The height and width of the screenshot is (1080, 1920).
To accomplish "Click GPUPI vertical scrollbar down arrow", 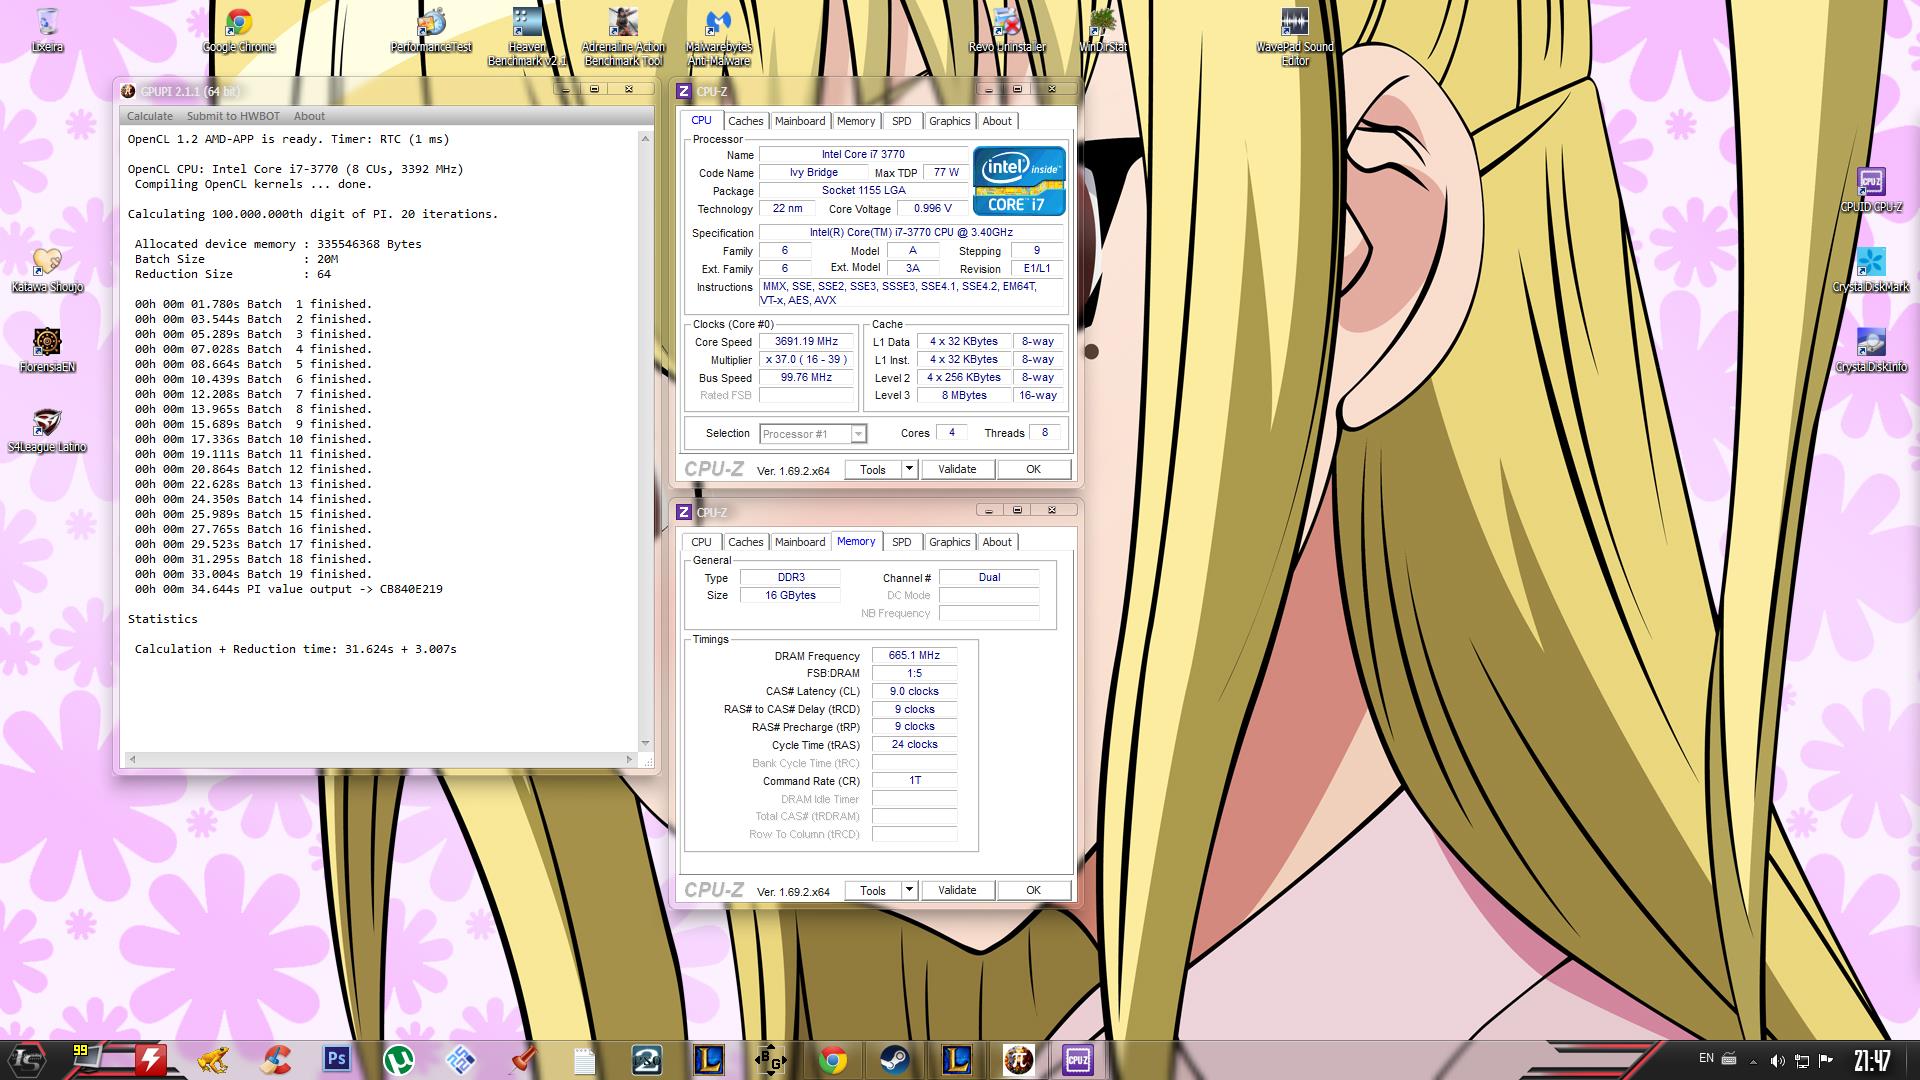I will [645, 743].
